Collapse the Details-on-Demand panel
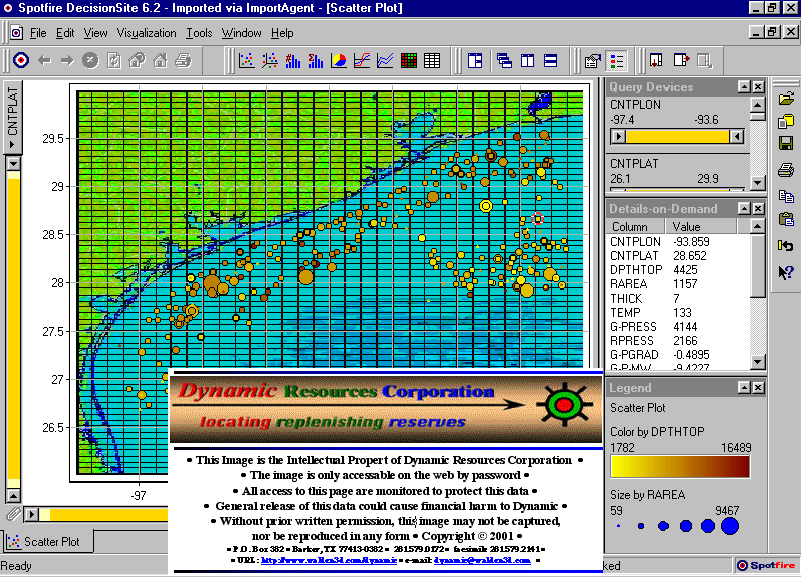The height and width of the screenshot is (577, 801). tap(743, 208)
